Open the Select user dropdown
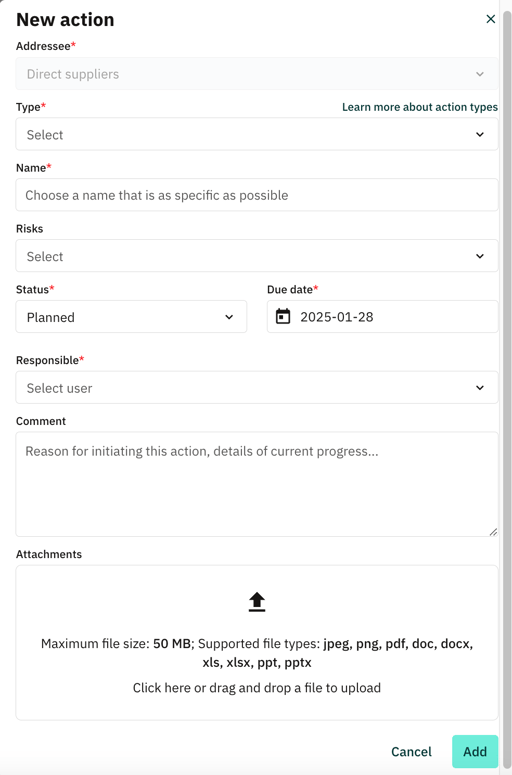 257,388
